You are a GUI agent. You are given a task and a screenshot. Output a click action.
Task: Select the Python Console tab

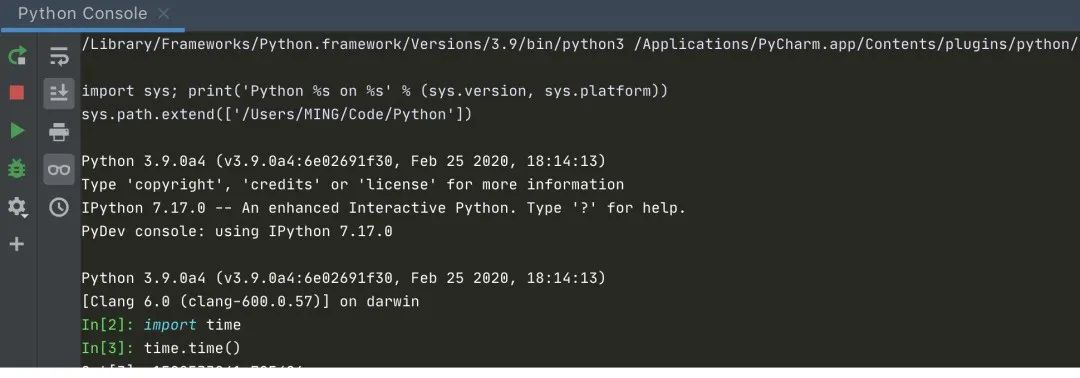pyautogui.click(x=83, y=14)
